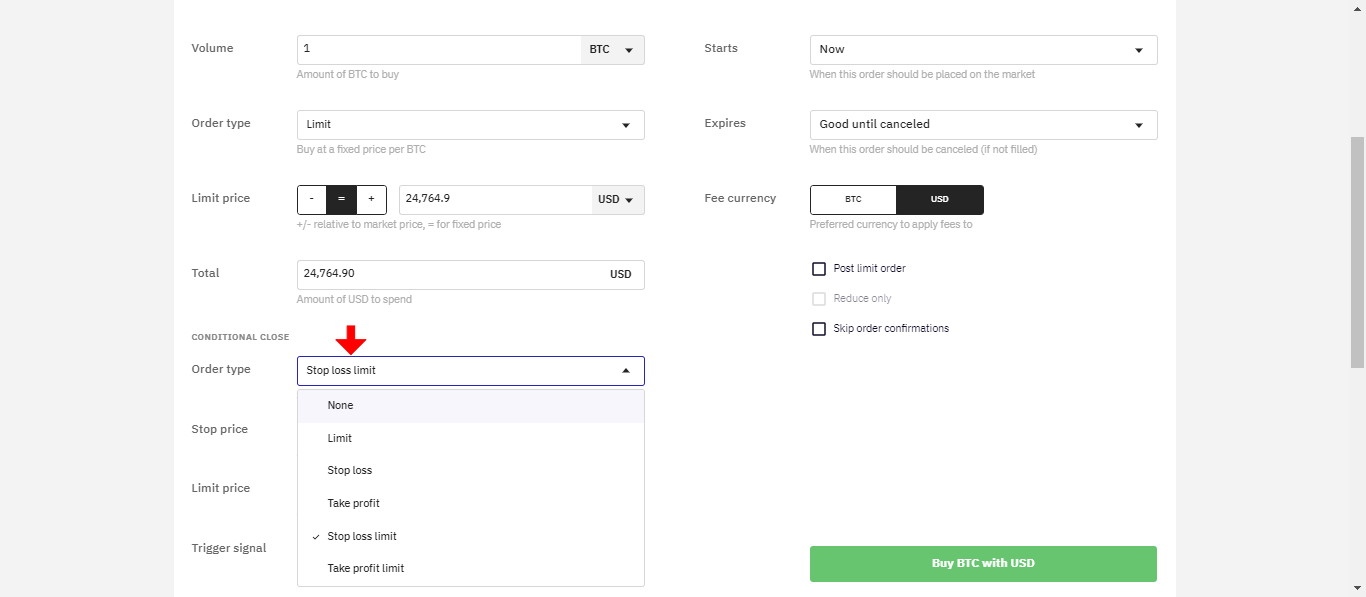Set fee currency to USD
Viewport: 1366px width, 597px height.
click(x=940, y=200)
